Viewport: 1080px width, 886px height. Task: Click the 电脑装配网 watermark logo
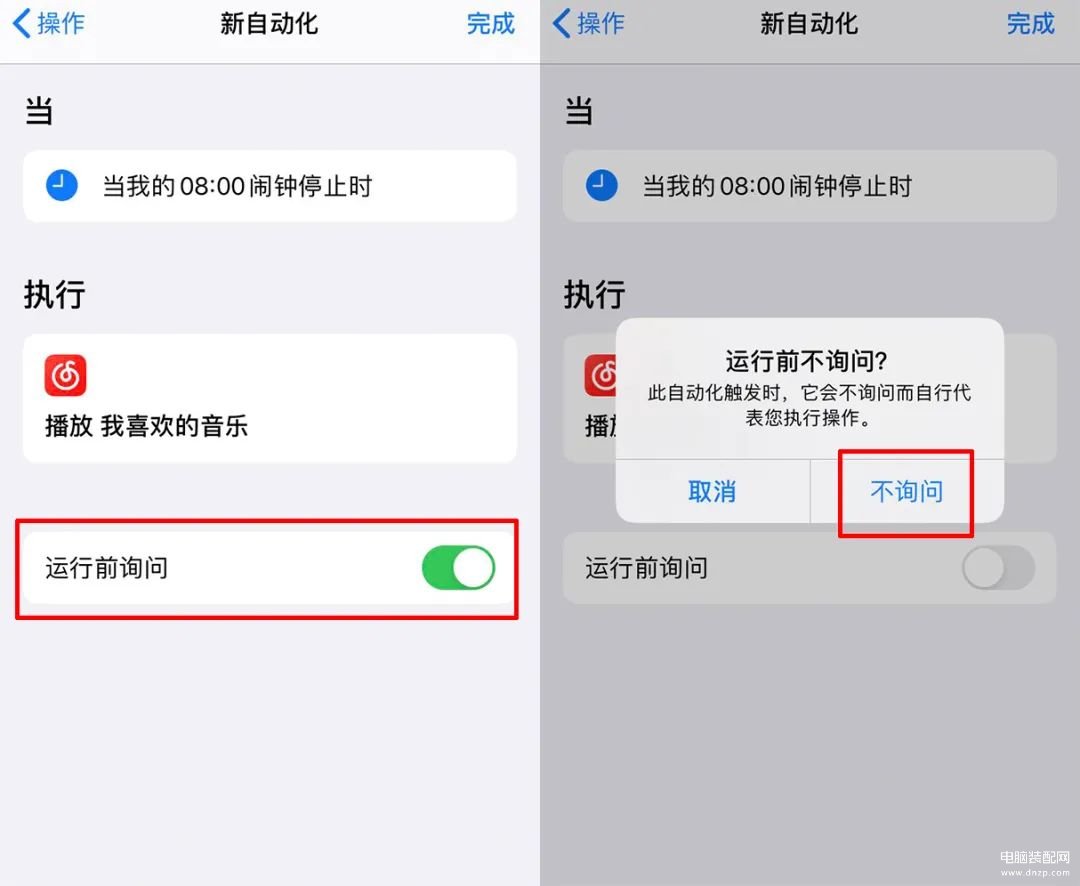[x=1035, y=863]
